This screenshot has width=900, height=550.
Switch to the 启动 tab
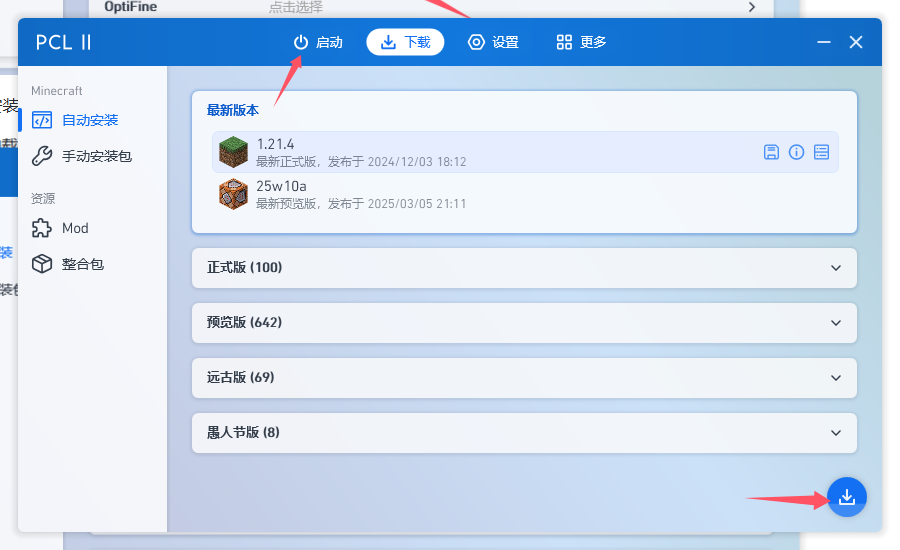point(318,42)
